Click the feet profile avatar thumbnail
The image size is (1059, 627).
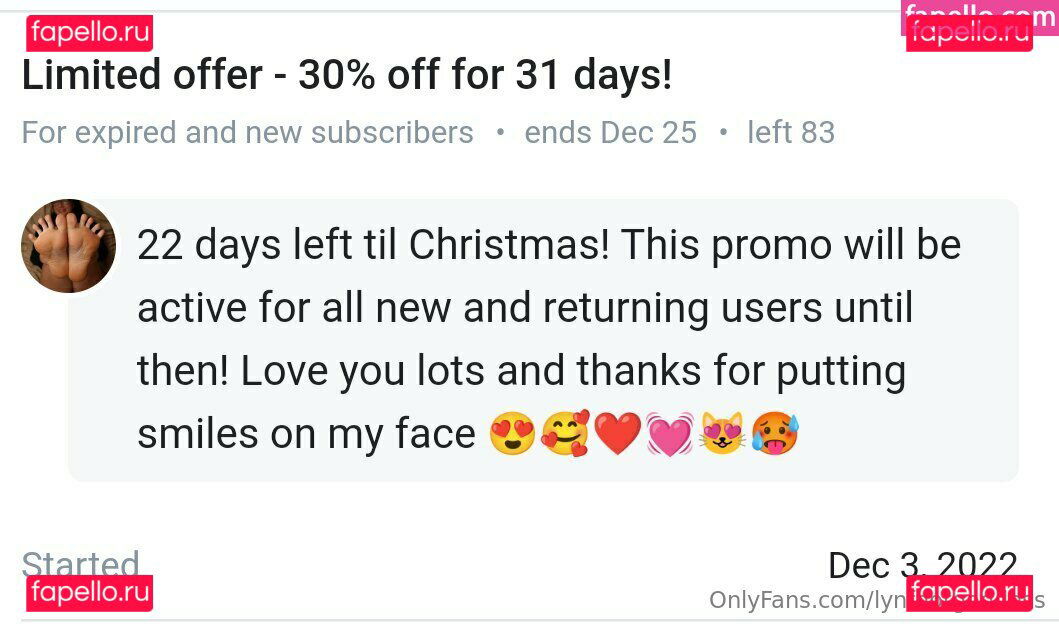tap(68, 246)
